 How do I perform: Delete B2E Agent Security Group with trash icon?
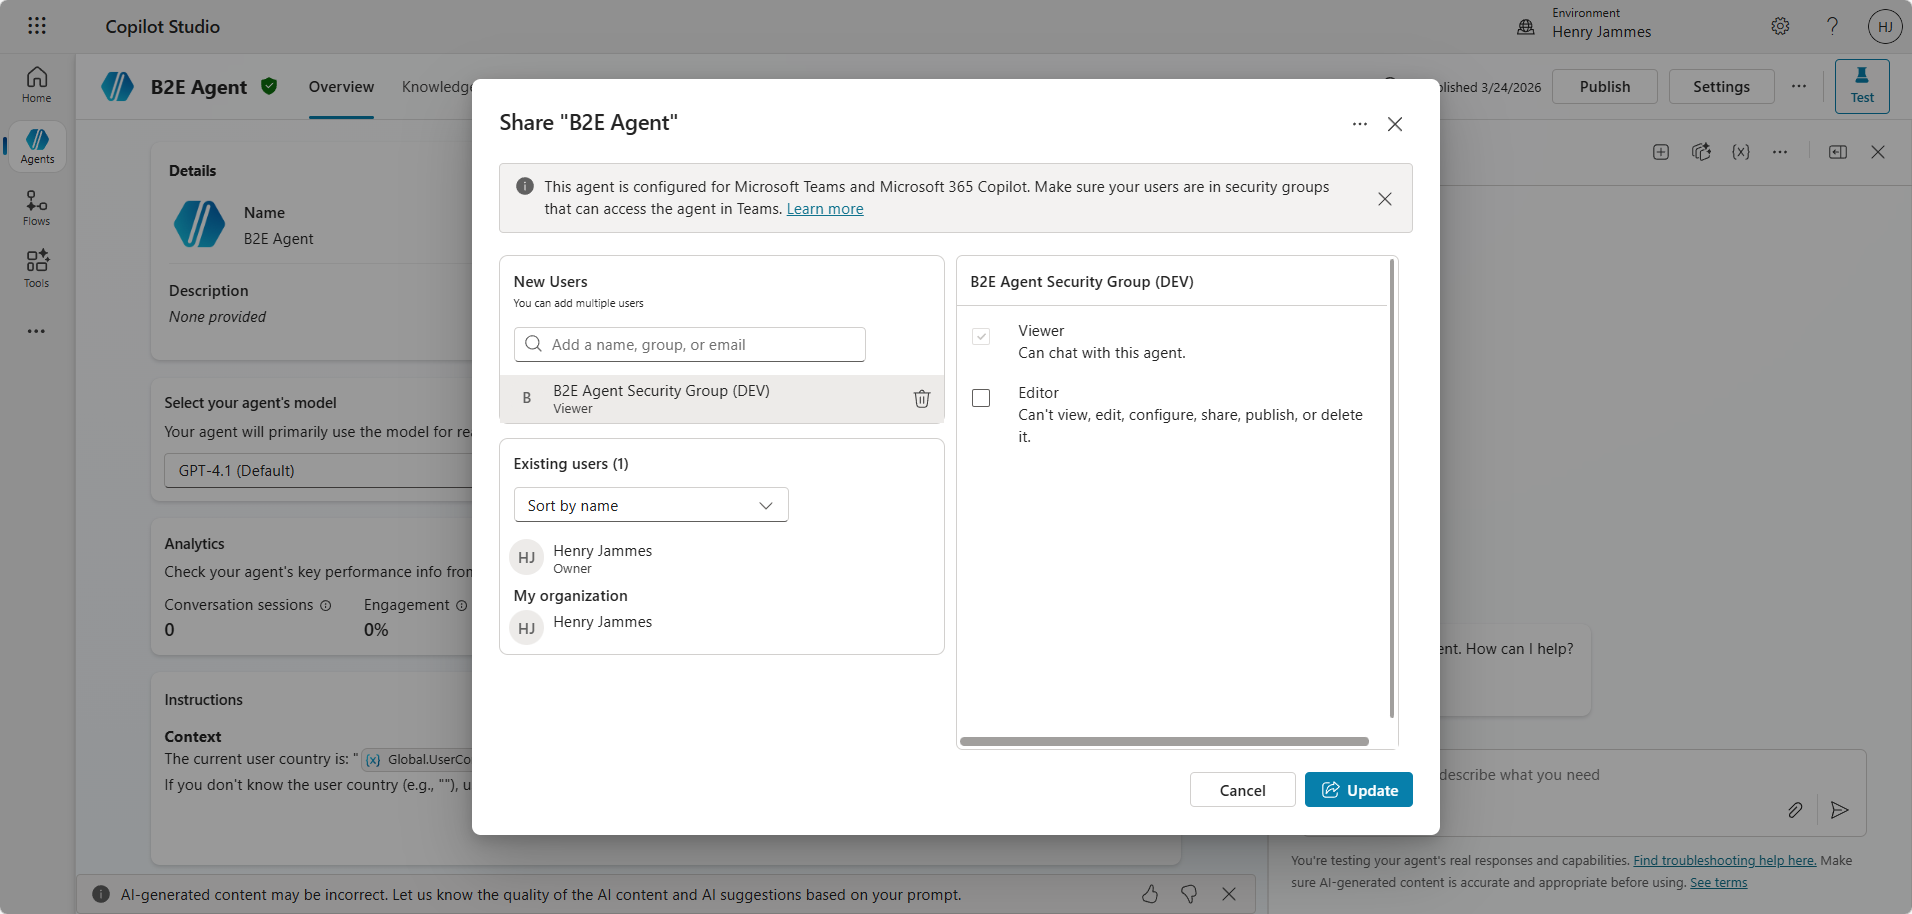point(921,399)
